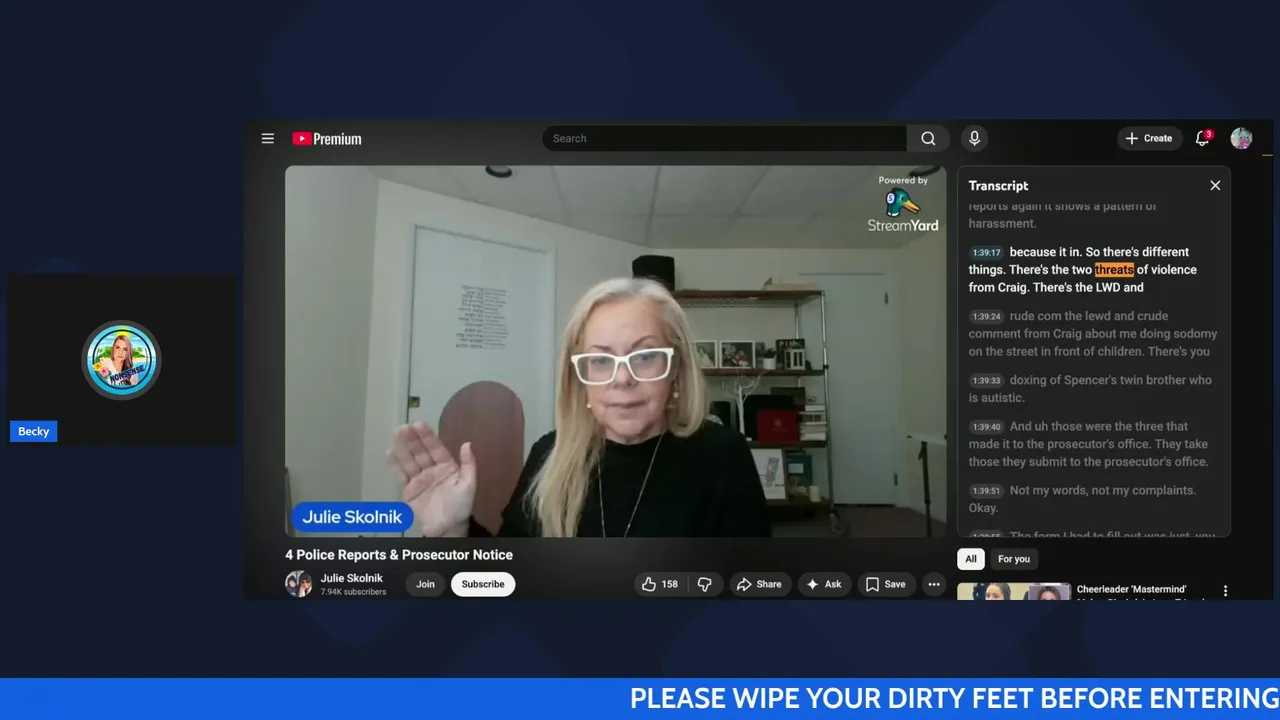Viewport: 1280px width, 720px height.
Task: Open the Share button
Action: [759, 584]
